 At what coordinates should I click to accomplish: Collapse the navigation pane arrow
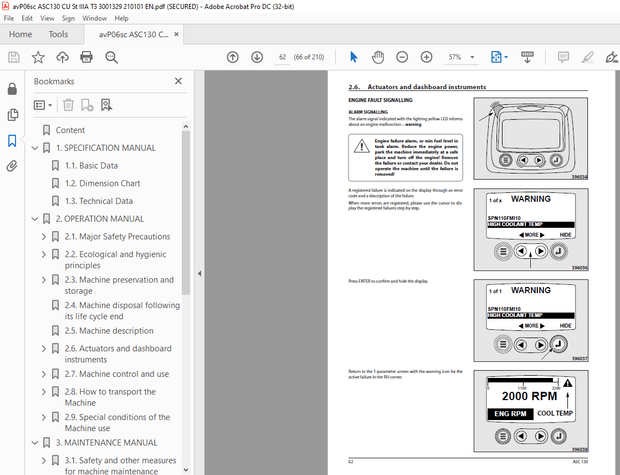pos(200,273)
